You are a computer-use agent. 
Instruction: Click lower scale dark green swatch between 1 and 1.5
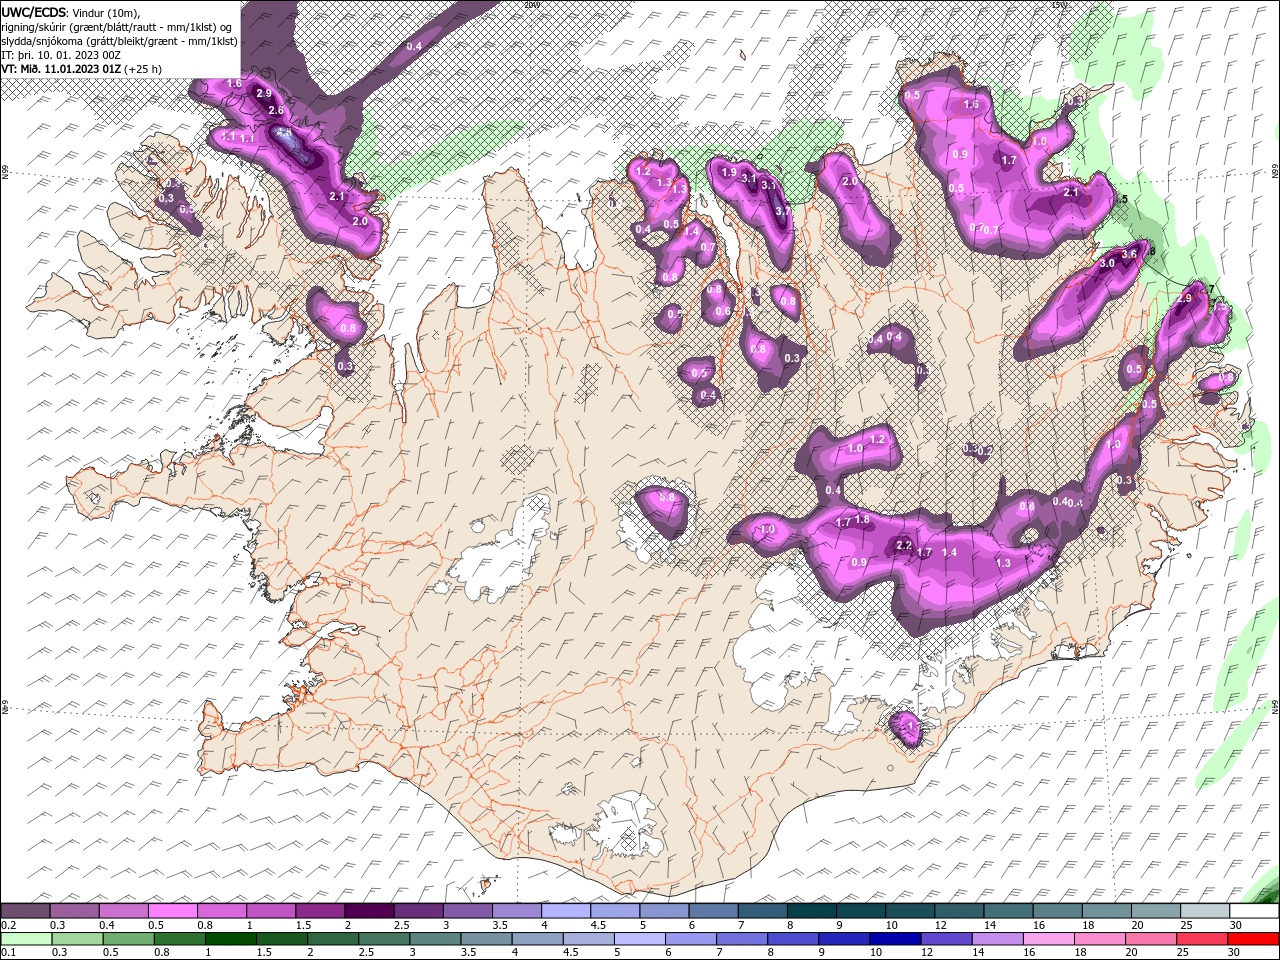click(230, 939)
